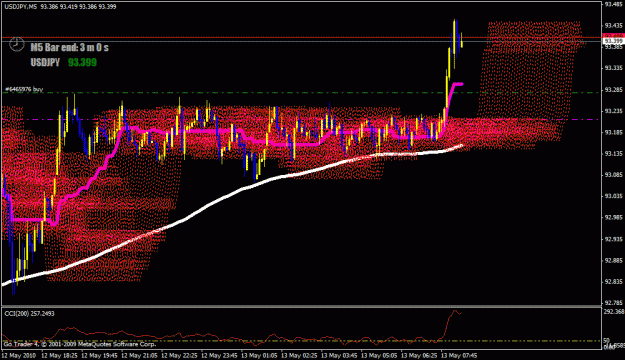The height and width of the screenshot is (360, 625).
Task: Click the 93.035 price axis label
Action: coord(613,196)
